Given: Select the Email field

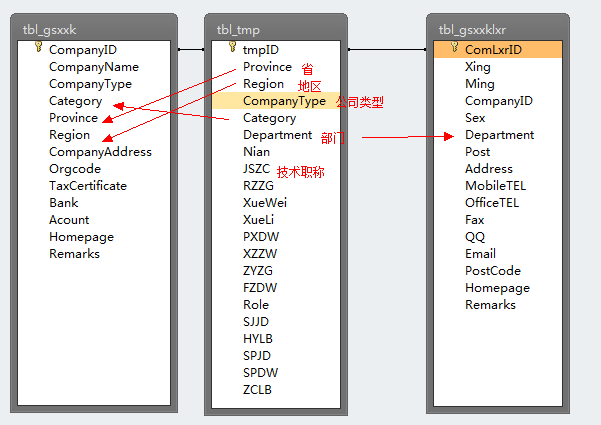Looking at the screenshot, I should click(x=481, y=254).
